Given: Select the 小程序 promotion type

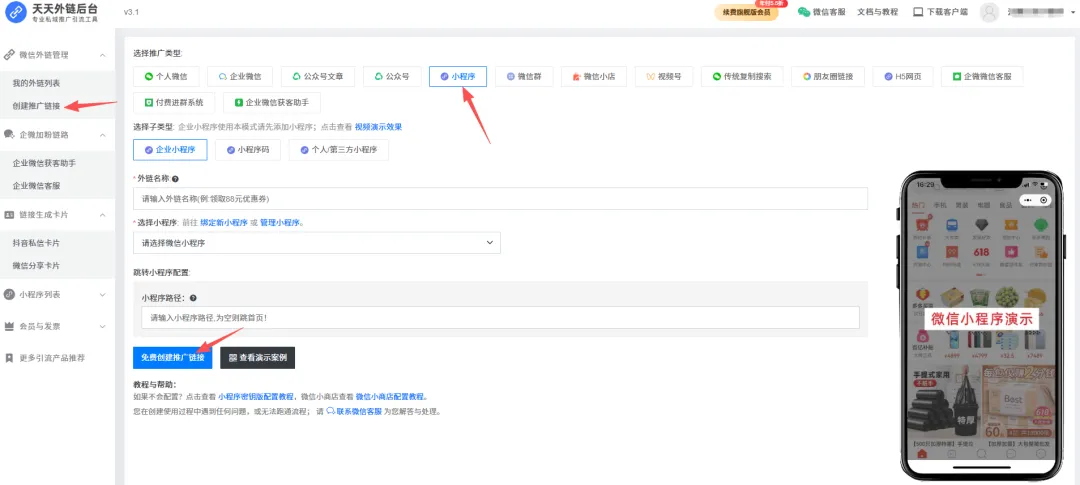Looking at the screenshot, I should (458, 76).
